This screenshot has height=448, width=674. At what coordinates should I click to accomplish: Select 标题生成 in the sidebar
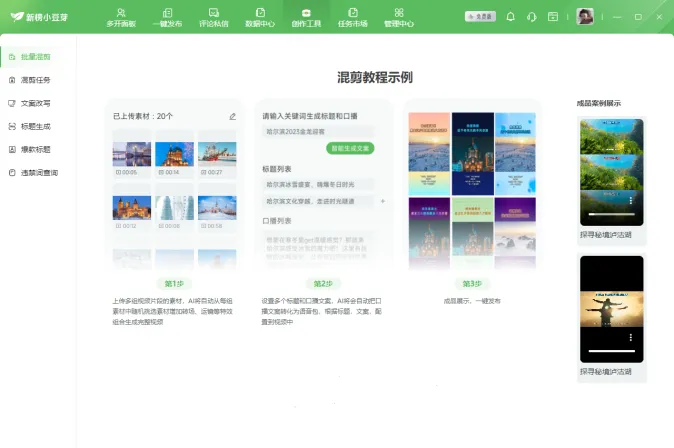click(36, 126)
